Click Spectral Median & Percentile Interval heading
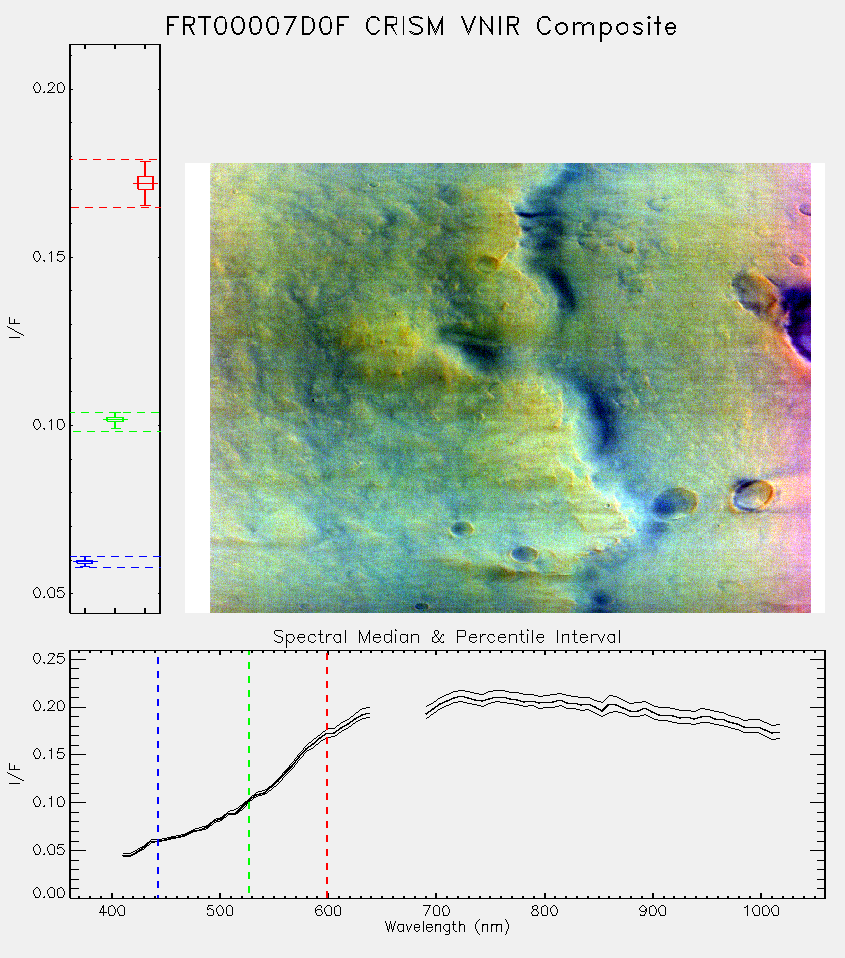Viewport: 845px width, 958px height. point(447,637)
